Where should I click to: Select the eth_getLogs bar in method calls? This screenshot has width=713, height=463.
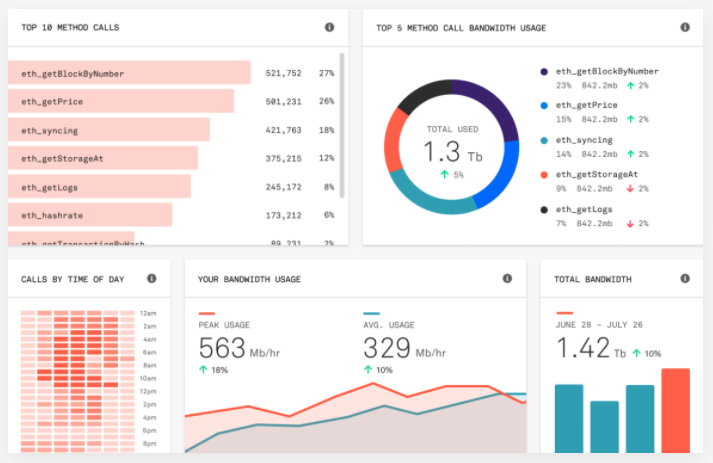click(99, 186)
